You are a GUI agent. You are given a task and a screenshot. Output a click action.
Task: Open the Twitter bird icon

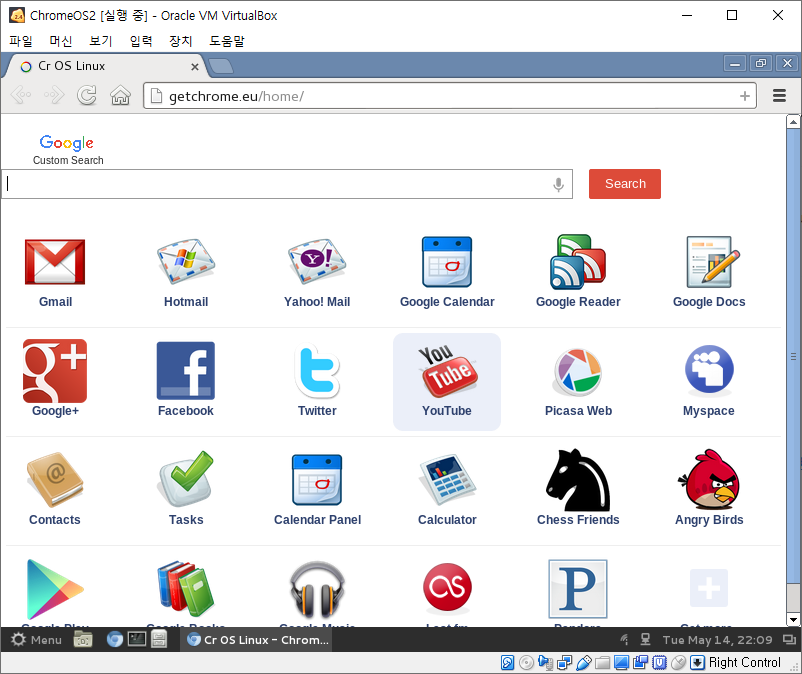[317, 371]
